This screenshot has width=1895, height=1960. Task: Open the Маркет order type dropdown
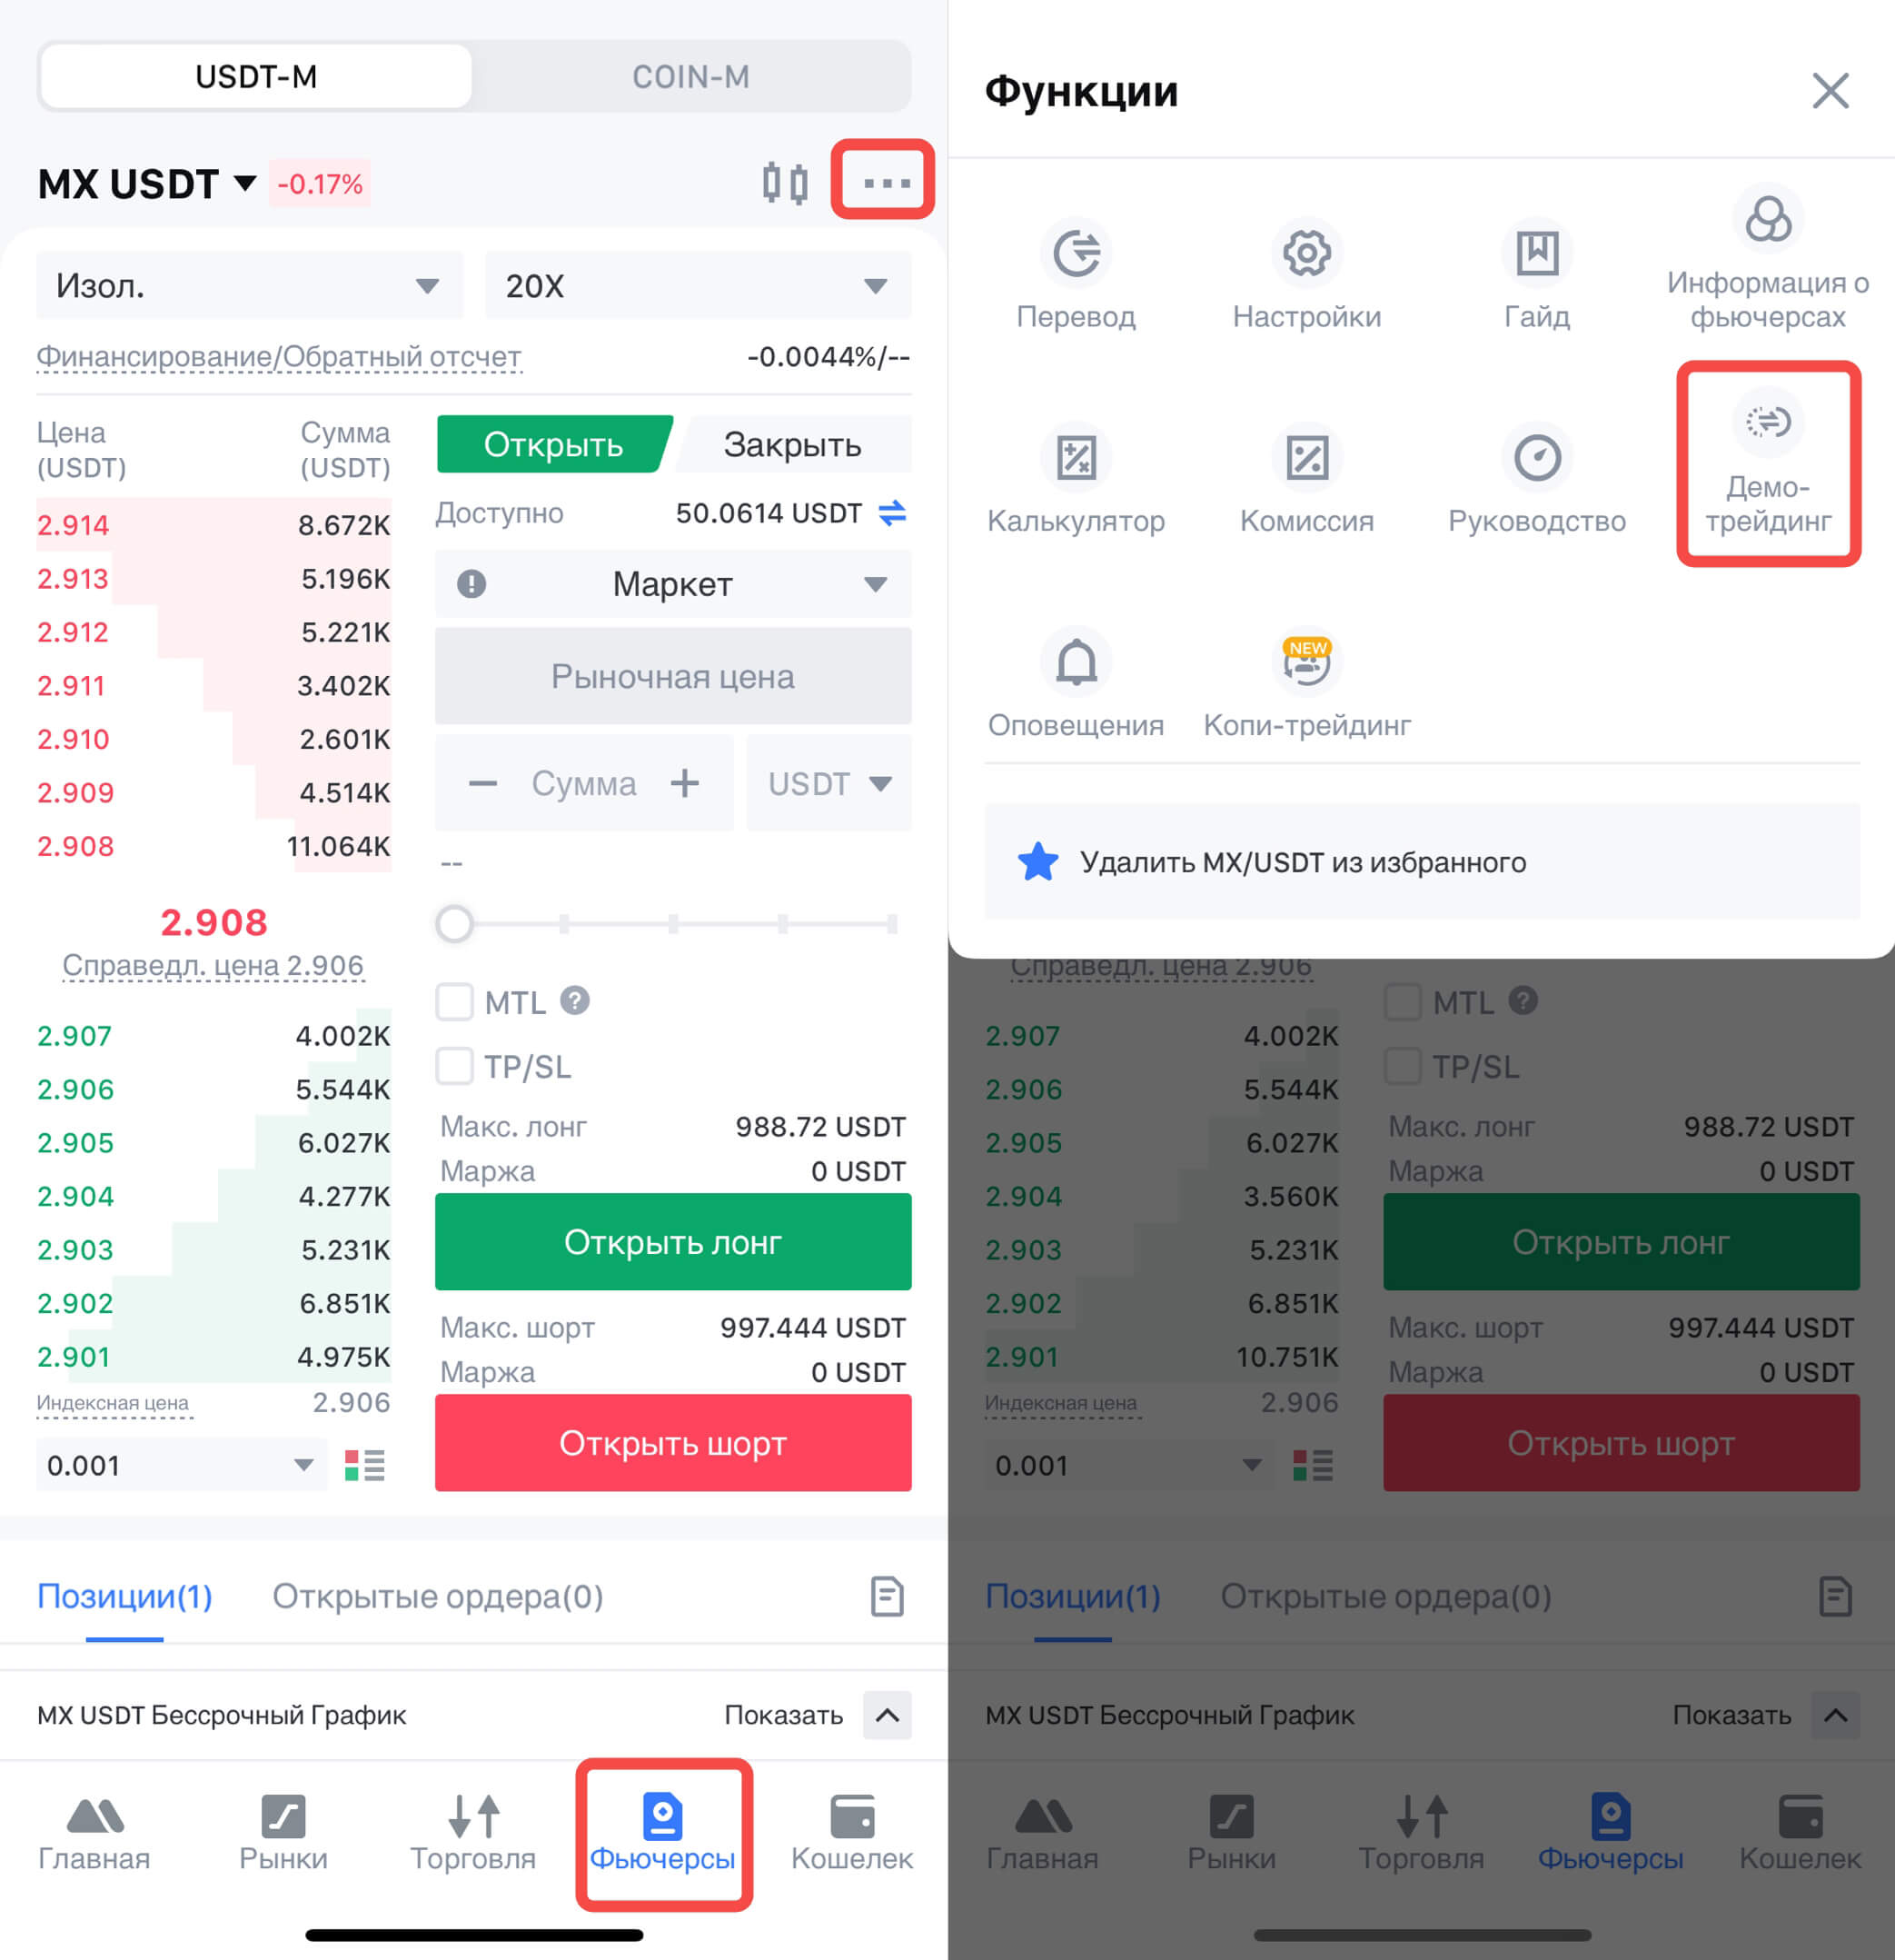tap(673, 584)
